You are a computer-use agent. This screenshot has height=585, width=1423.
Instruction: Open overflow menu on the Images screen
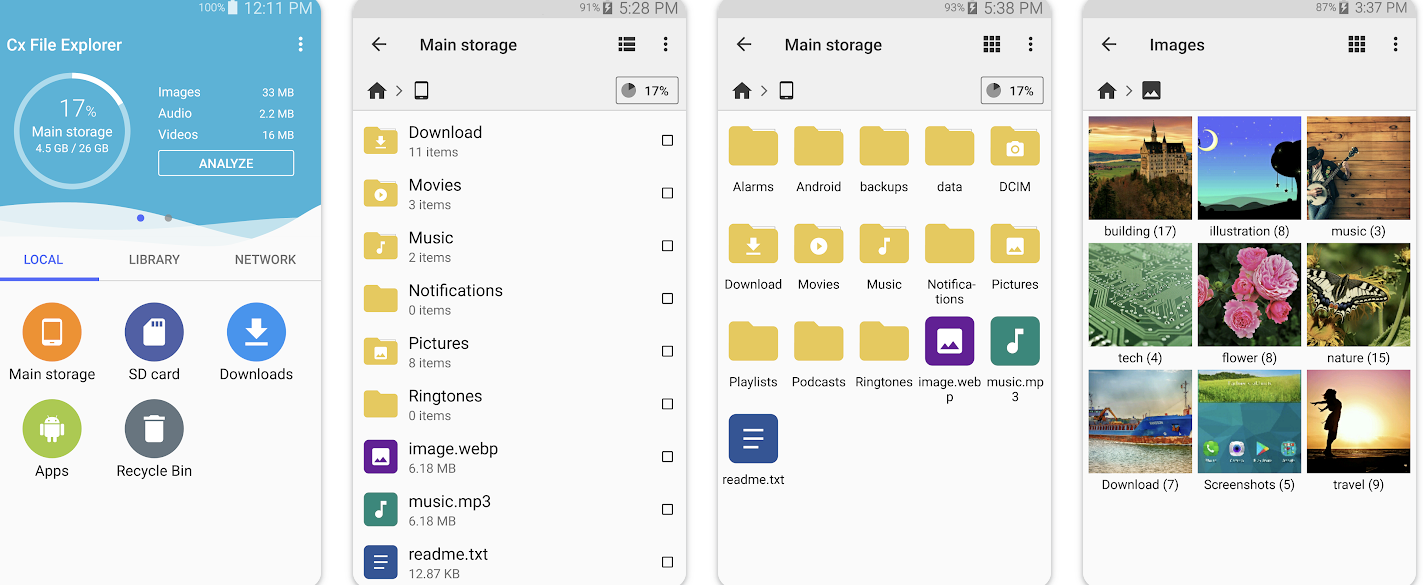point(1396,44)
